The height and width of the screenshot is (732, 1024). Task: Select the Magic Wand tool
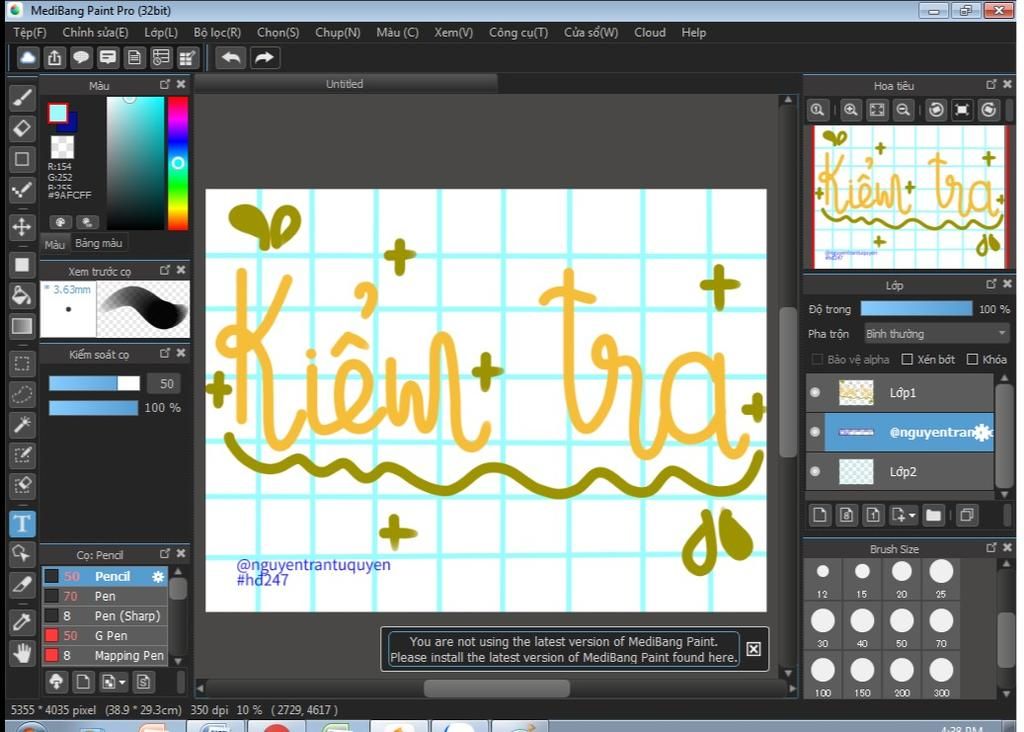click(x=22, y=425)
